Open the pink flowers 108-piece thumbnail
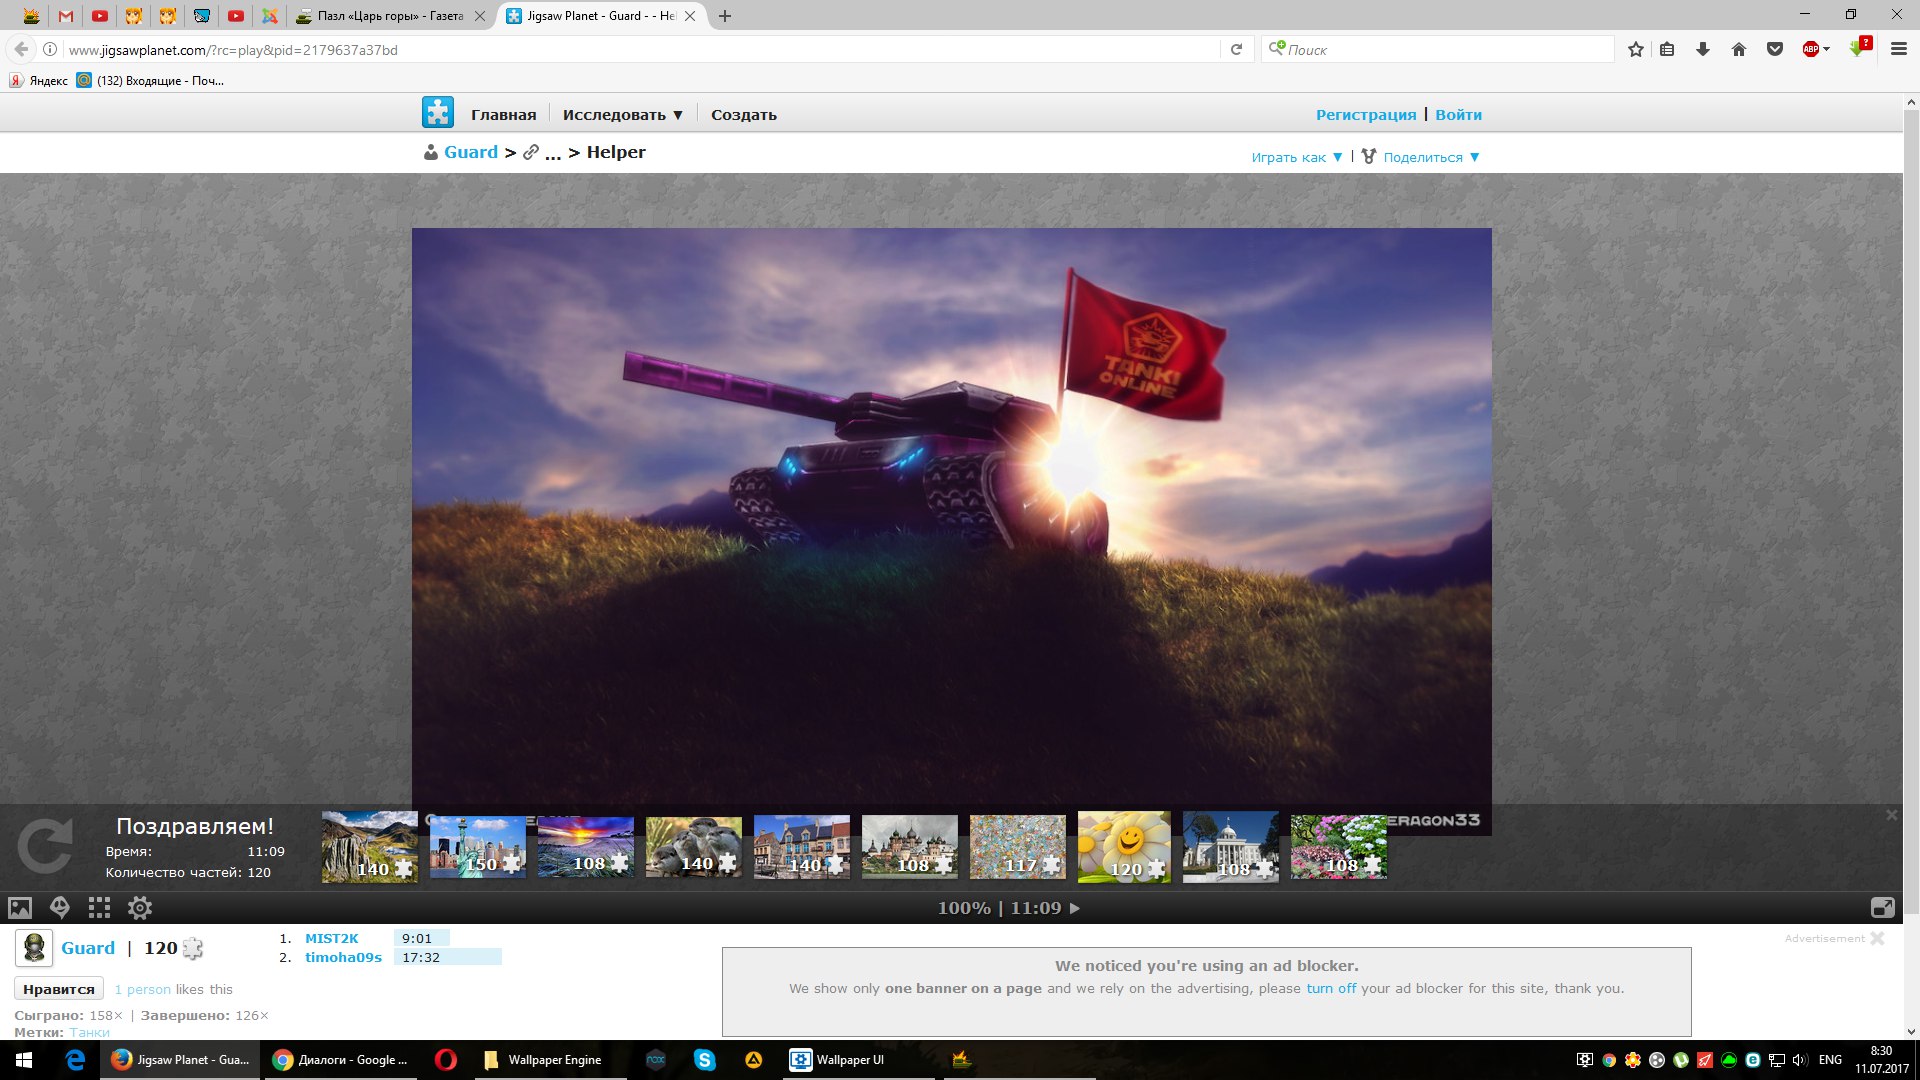 pos(1339,846)
